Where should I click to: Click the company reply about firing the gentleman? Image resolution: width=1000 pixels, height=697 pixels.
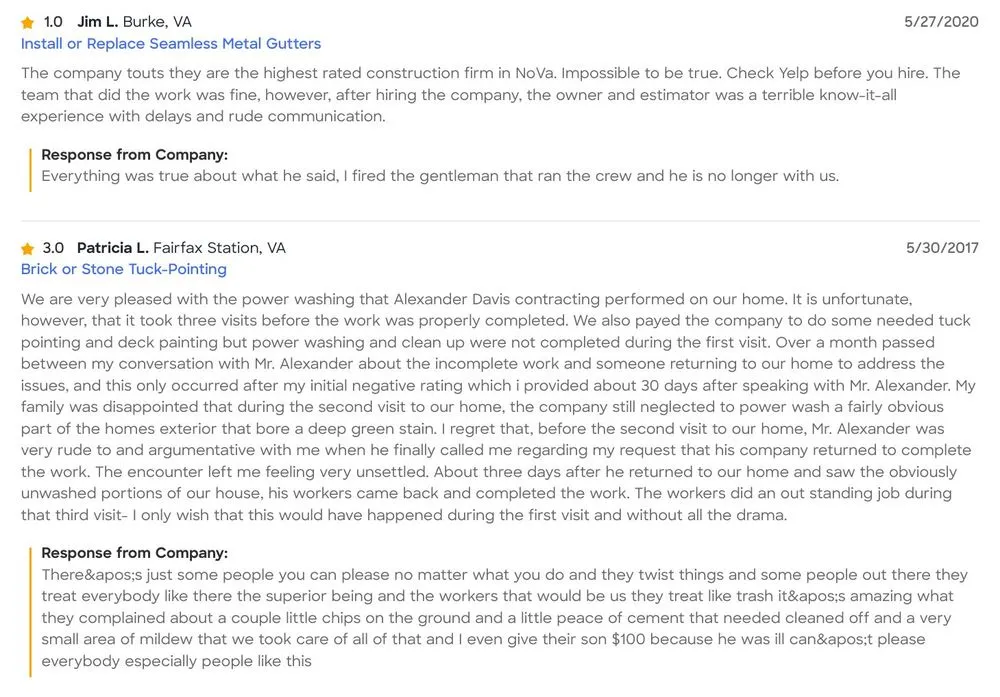[x=440, y=176]
